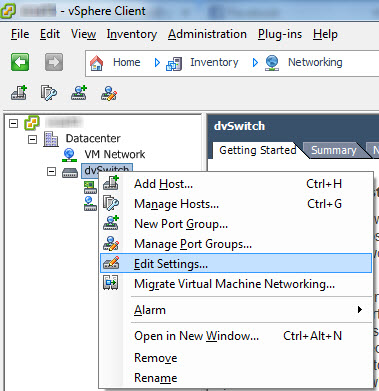Click the Migrate Virtual Machine Networking icon

[x=111, y=283]
